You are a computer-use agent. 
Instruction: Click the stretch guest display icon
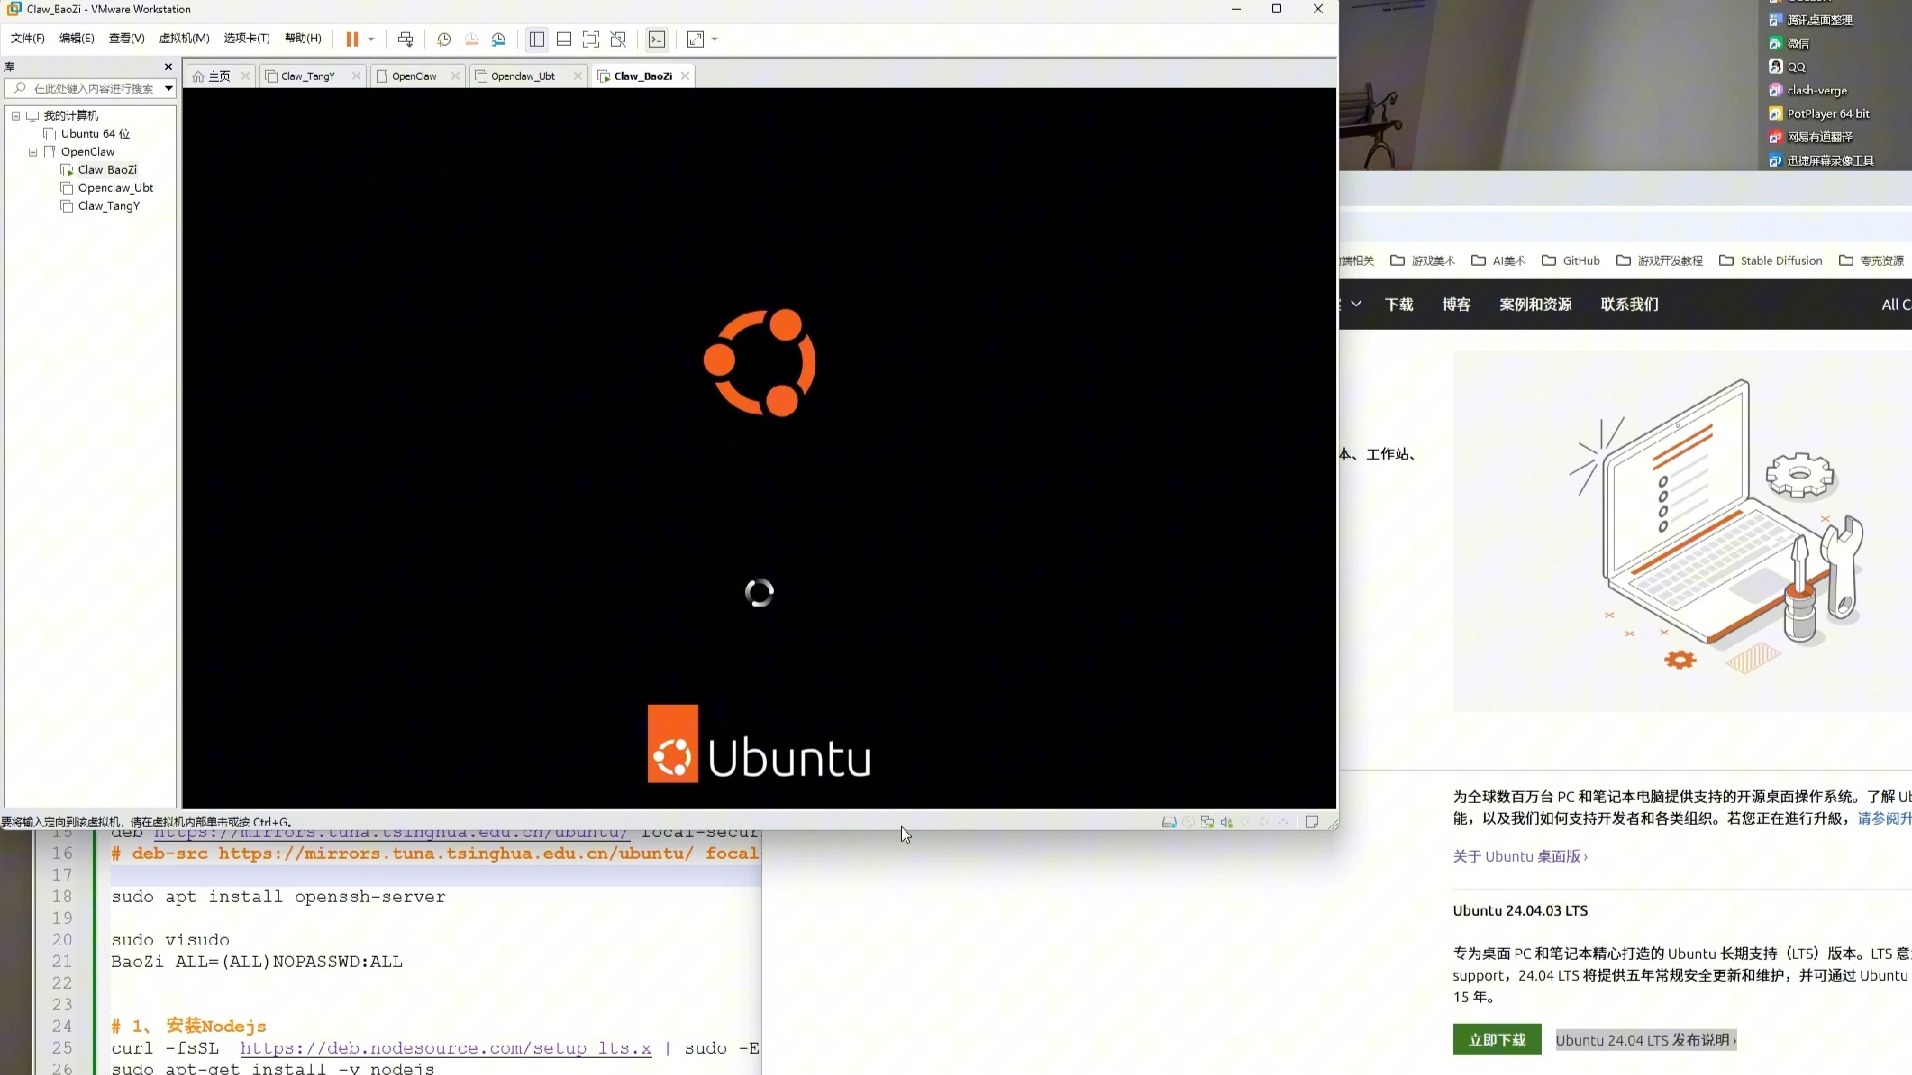click(x=695, y=39)
